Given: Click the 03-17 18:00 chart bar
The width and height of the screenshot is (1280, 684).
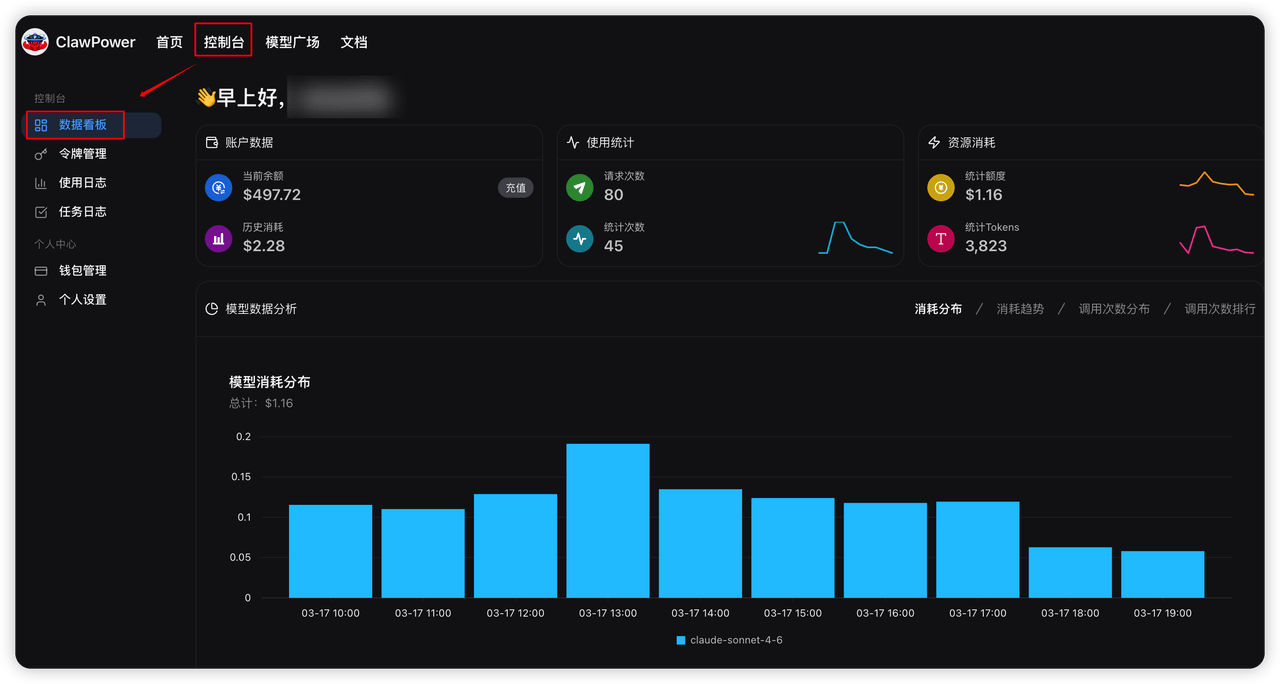Looking at the screenshot, I should coord(1070,572).
